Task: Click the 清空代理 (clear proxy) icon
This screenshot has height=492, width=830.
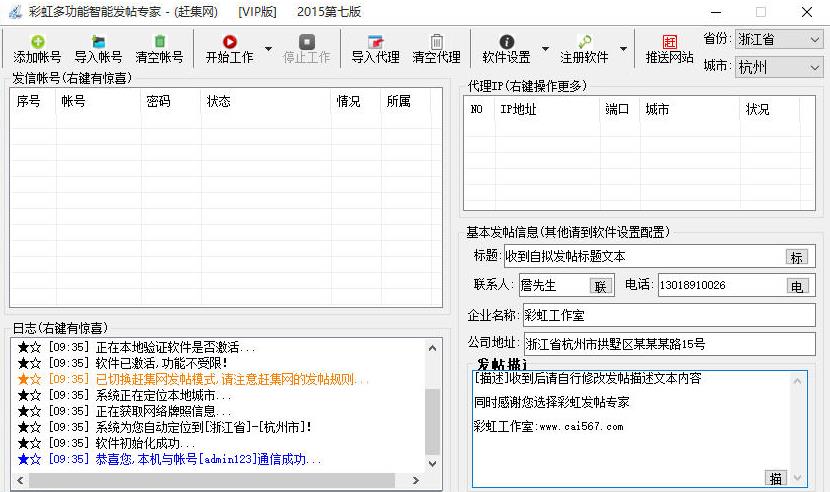Action: 436,42
